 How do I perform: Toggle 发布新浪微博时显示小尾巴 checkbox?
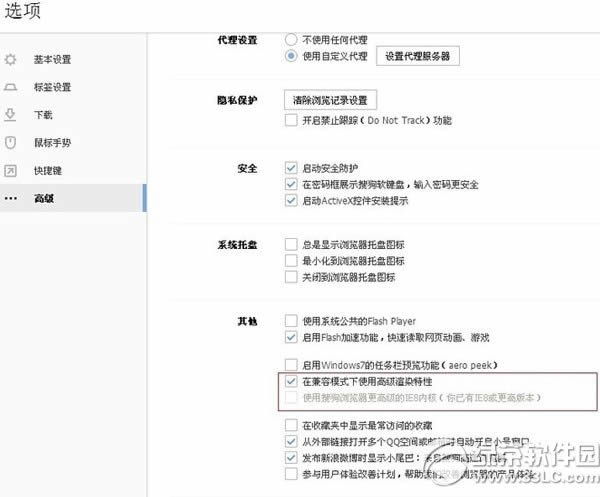point(291,458)
